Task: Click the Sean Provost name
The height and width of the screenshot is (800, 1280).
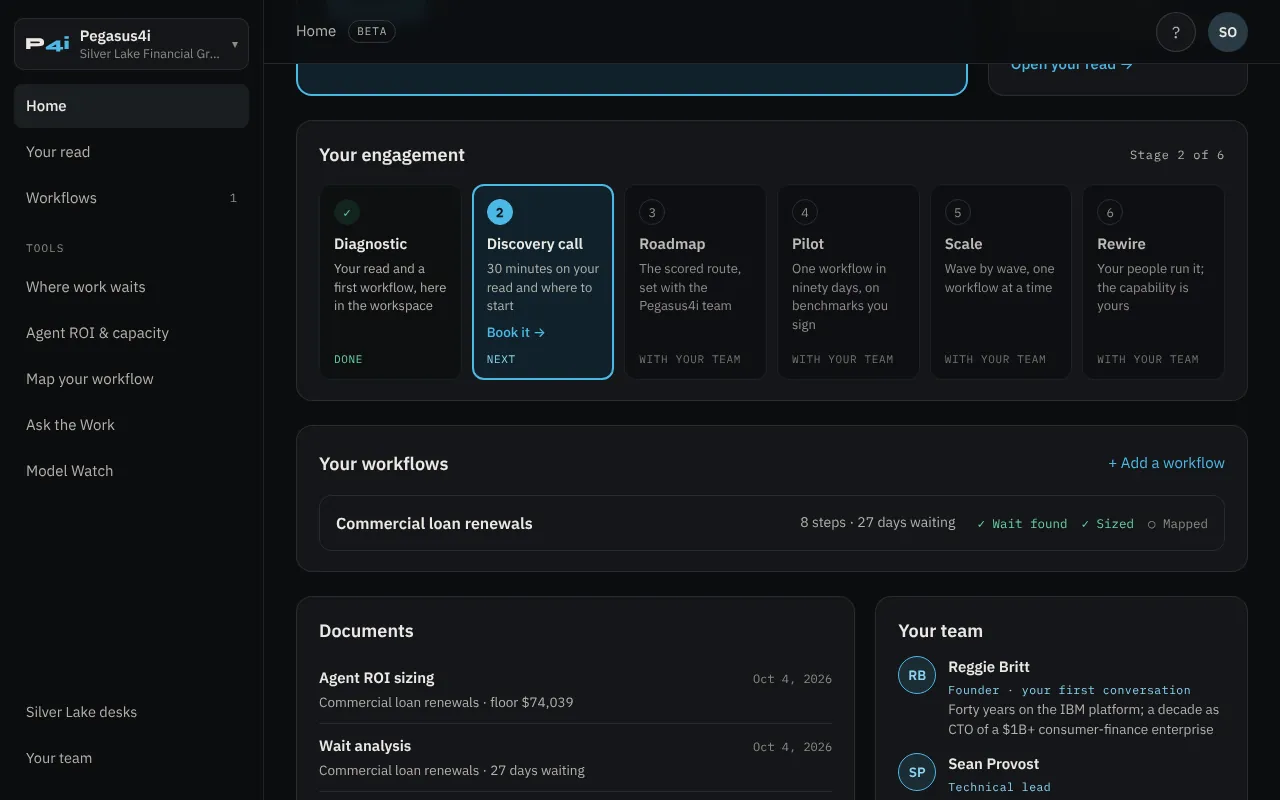Action: point(993,764)
